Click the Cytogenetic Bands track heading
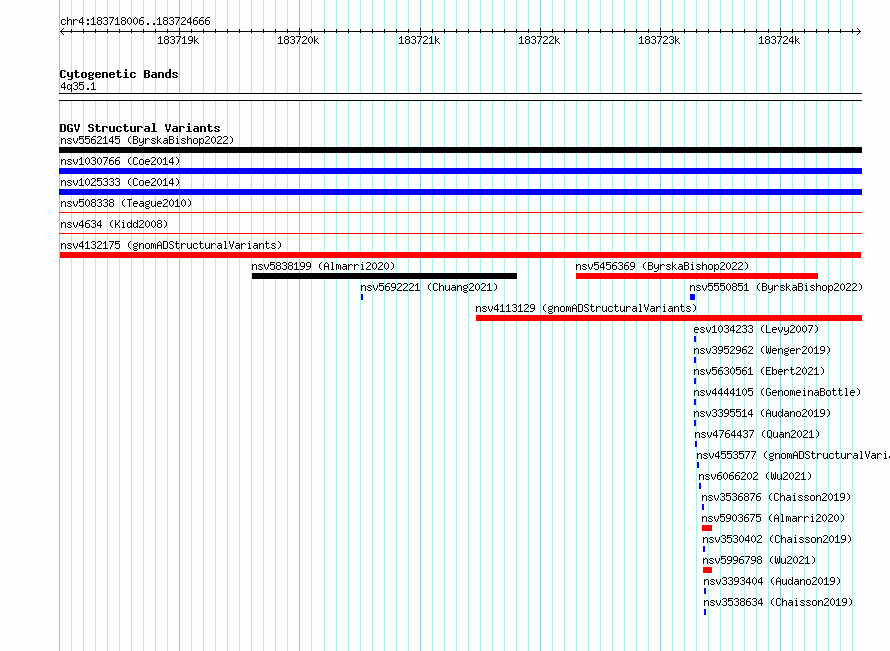The width and height of the screenshot is (890, 651). (119, 74)
